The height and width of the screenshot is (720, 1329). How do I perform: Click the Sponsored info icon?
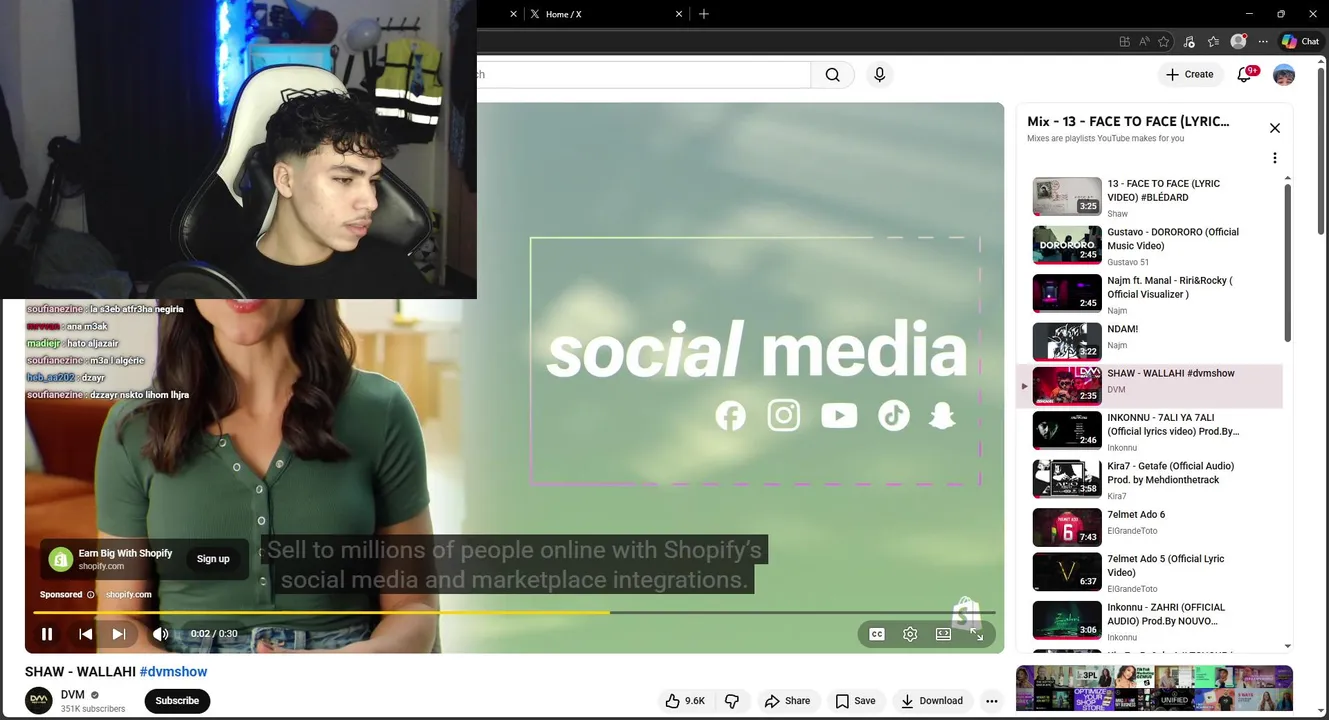91,594
